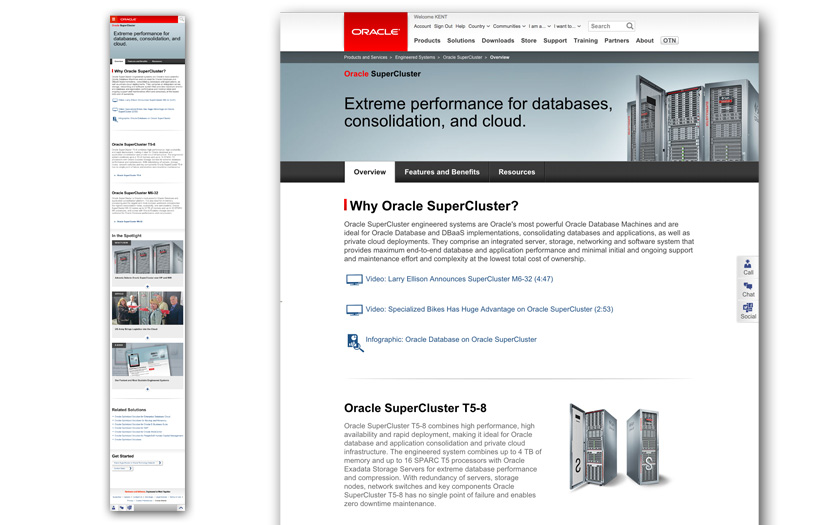
Task: Open the 'I want to...' dropdown
Action: click(567, 26)
